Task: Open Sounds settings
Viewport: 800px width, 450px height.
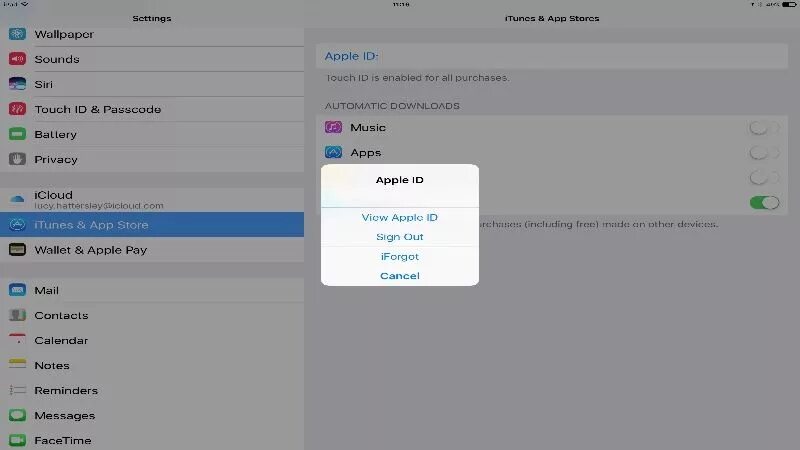Action: click(x=152, y=59)
